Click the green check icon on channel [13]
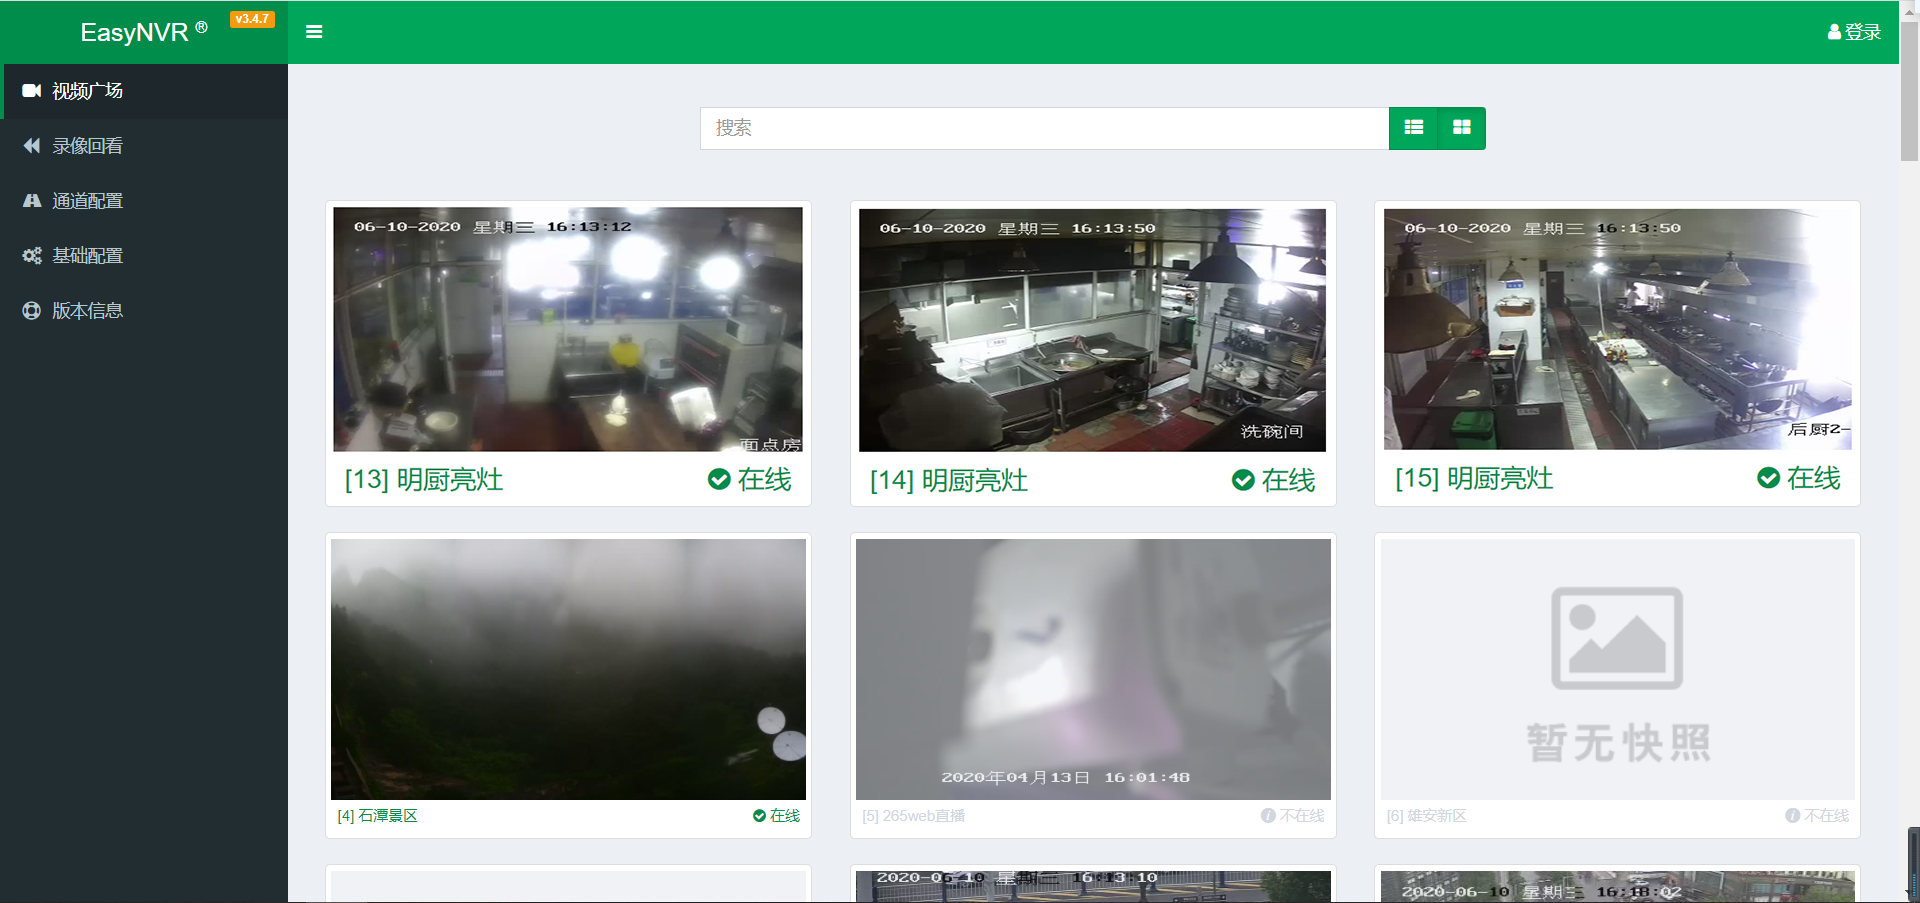This screenshot has width=1920, height=903. click(x=719, y=480)
